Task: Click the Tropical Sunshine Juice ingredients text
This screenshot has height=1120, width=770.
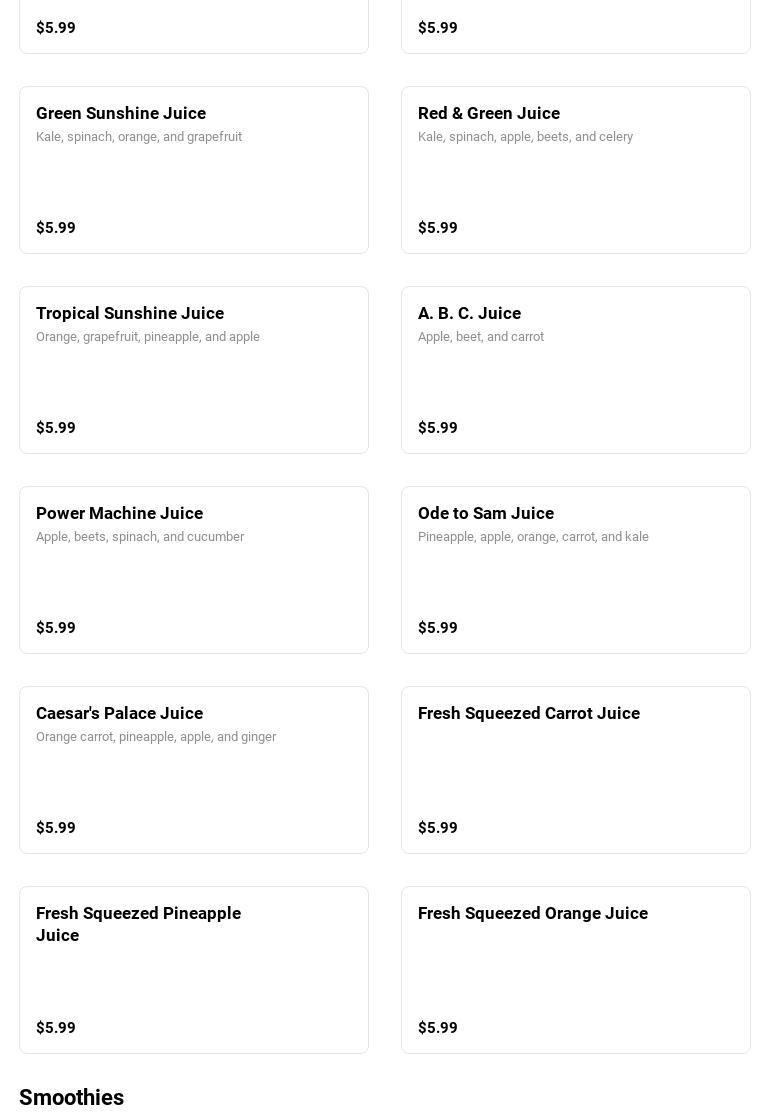Action: (148, 337)
